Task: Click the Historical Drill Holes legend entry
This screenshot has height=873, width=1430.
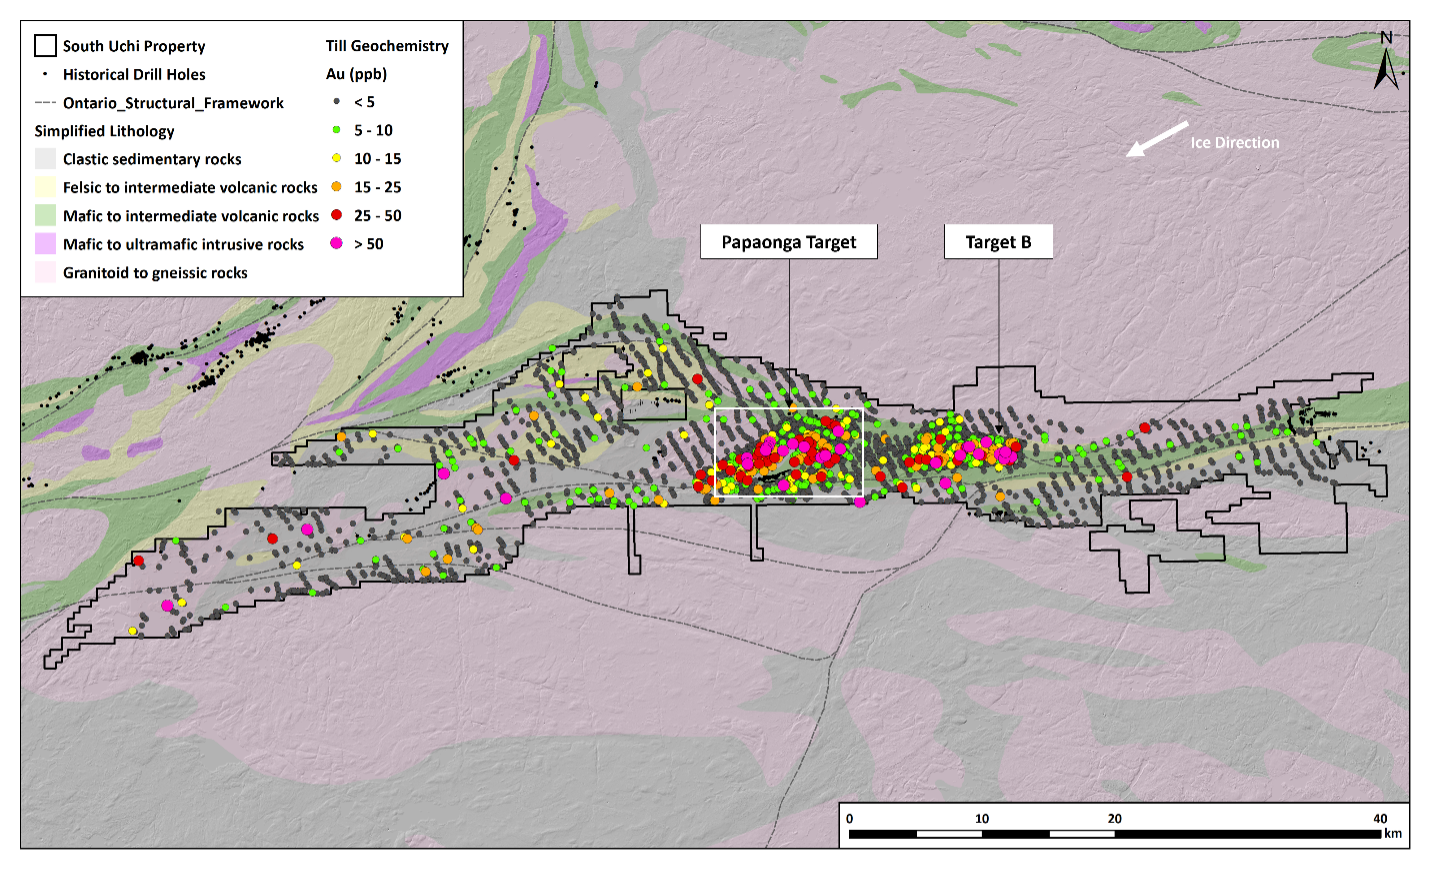Action: 134,74
